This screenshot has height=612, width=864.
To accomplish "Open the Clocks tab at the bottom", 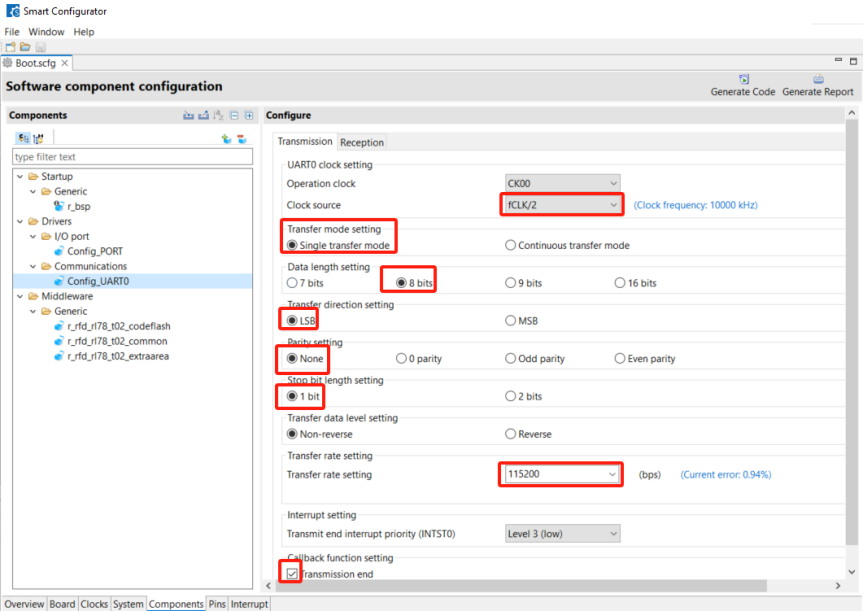I will 94,604.
